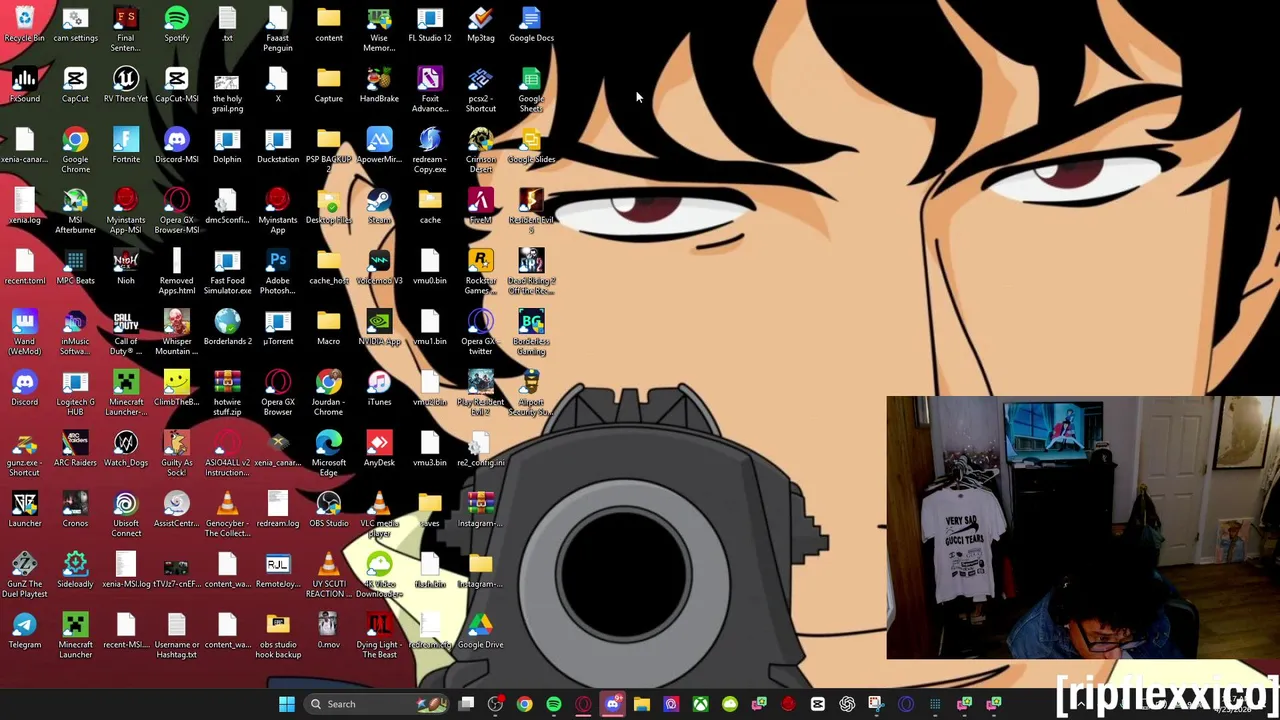
Task: Open Wand (WeMod) desktop icon
Action: tap(24, 333)
